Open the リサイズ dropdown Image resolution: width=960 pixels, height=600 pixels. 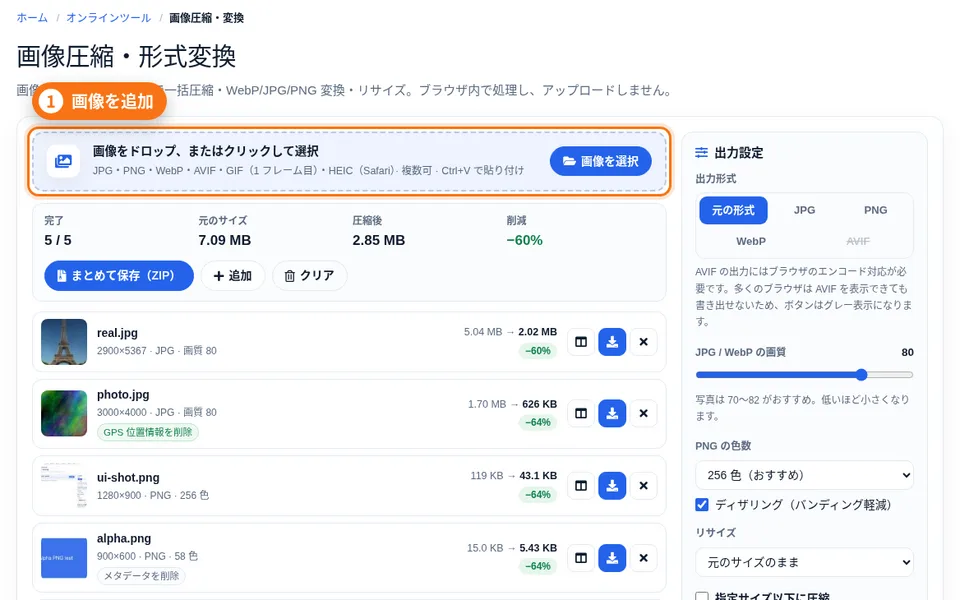(804, 562)
